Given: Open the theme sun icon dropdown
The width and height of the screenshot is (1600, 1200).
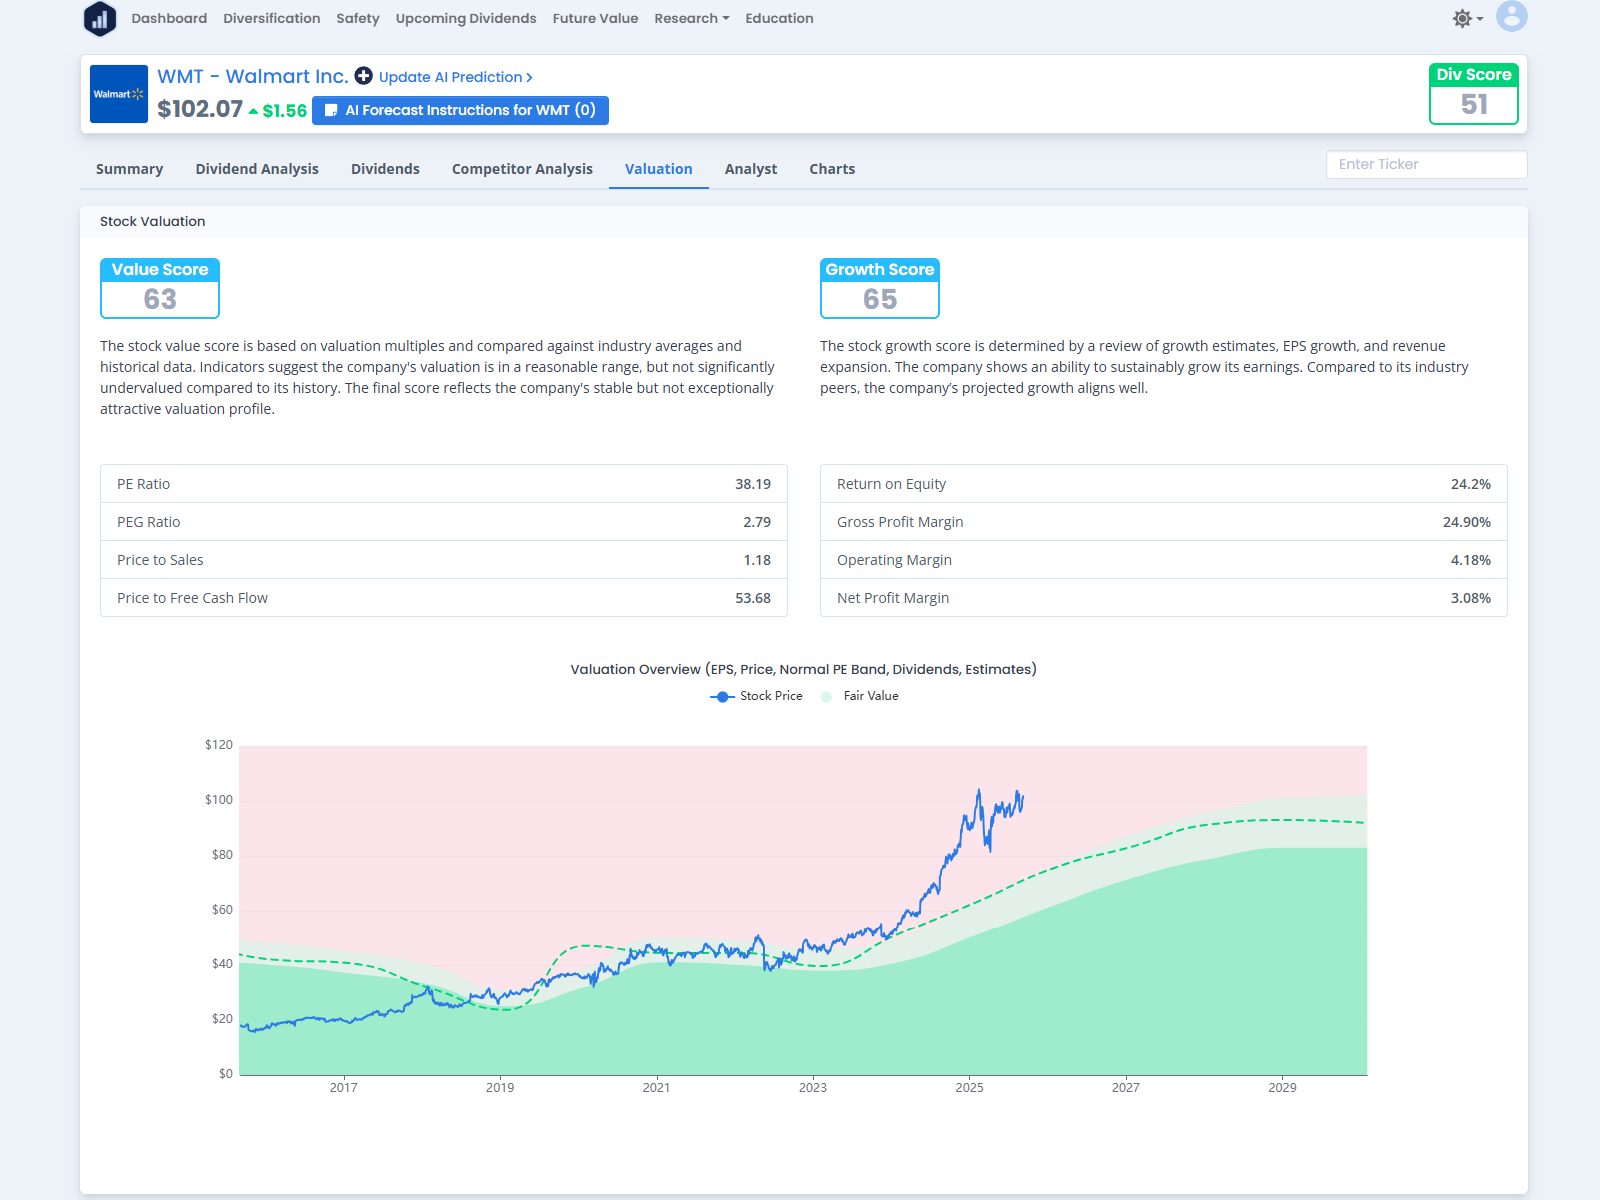Looking at the screenshot, I should (1466, 19).
